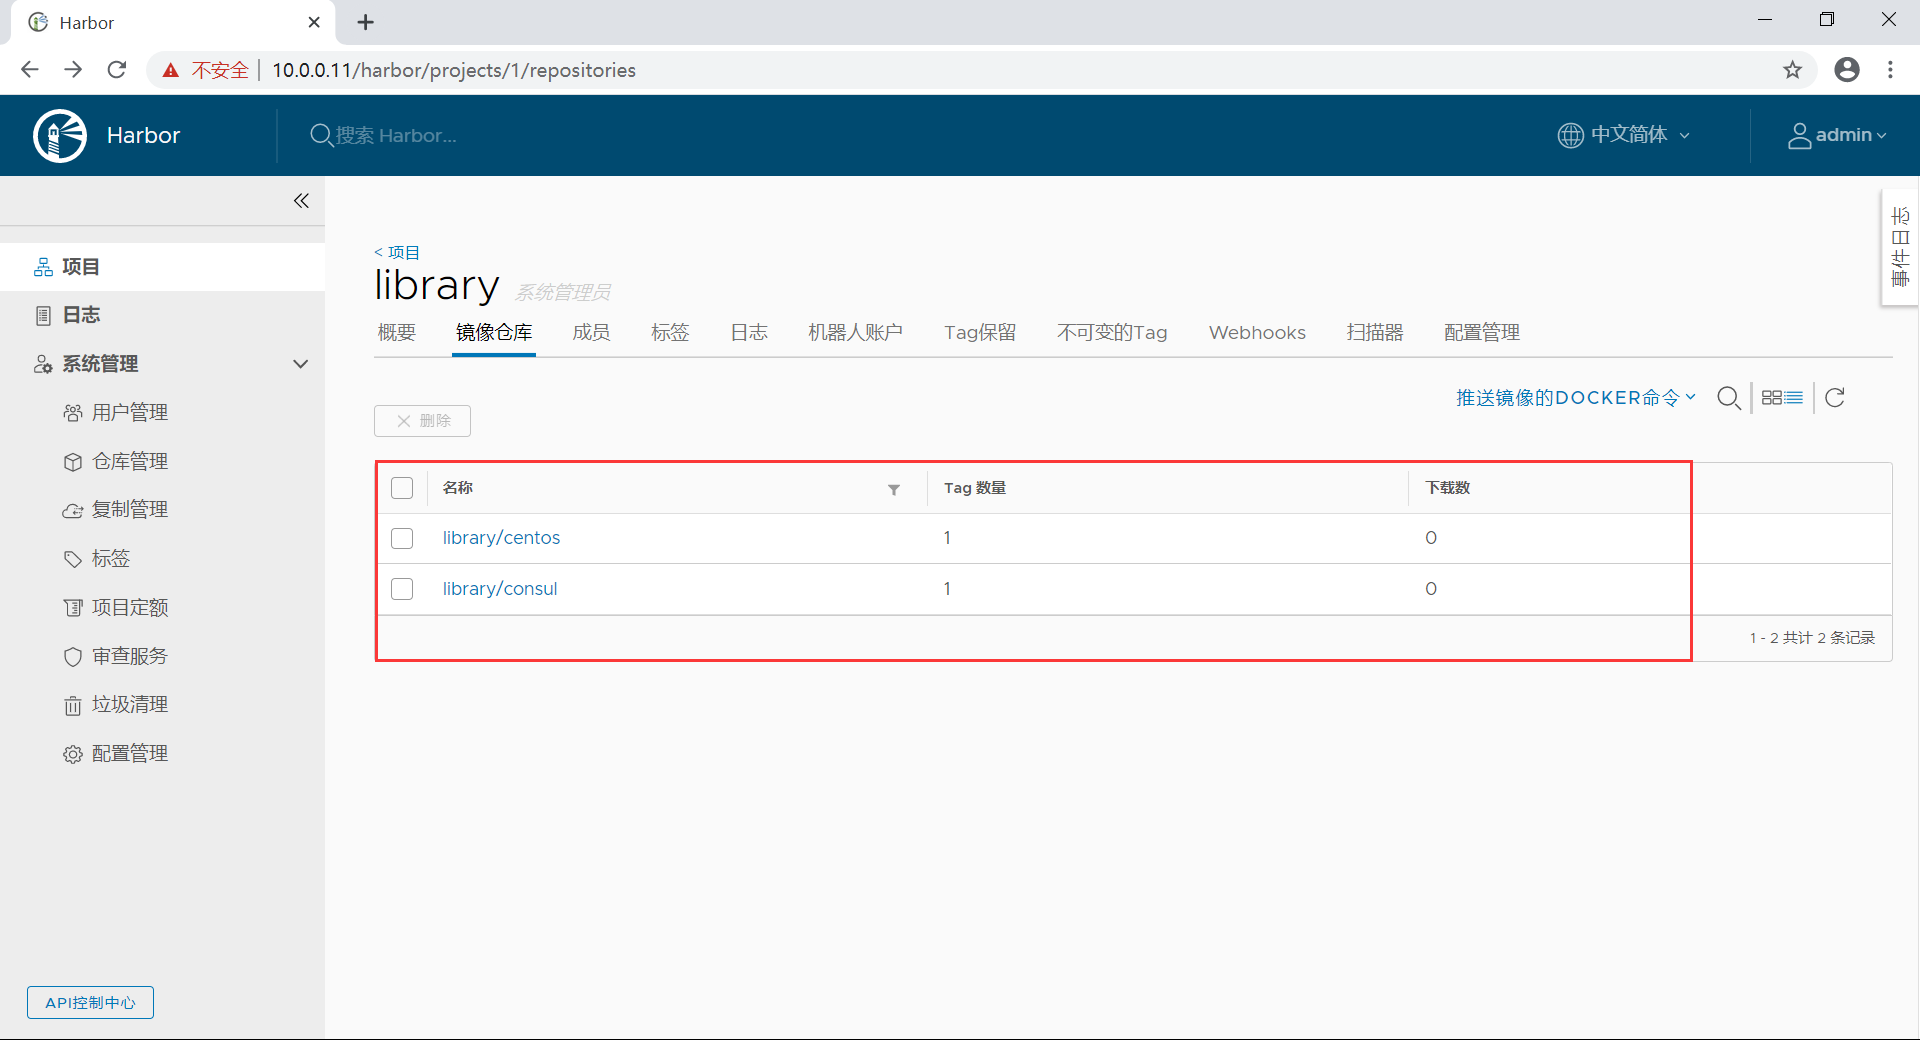Click the repository search magnifier icon
The height and width of the screenshot is (1040, 1920).
pyautogui.click(x=1728, y=398)
